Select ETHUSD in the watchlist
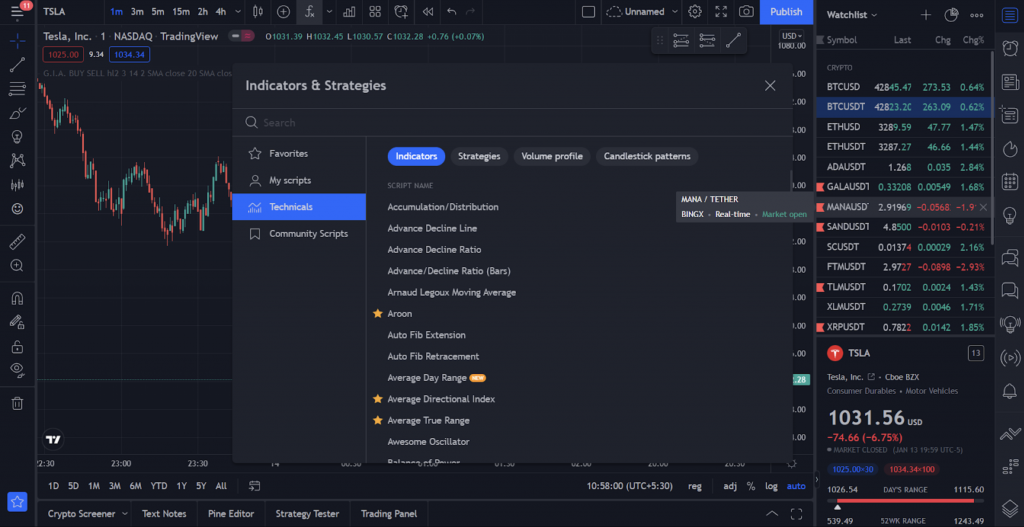The height and width of the screenshot is (527, 1024). pyautogui.click(x=904, y=127)
